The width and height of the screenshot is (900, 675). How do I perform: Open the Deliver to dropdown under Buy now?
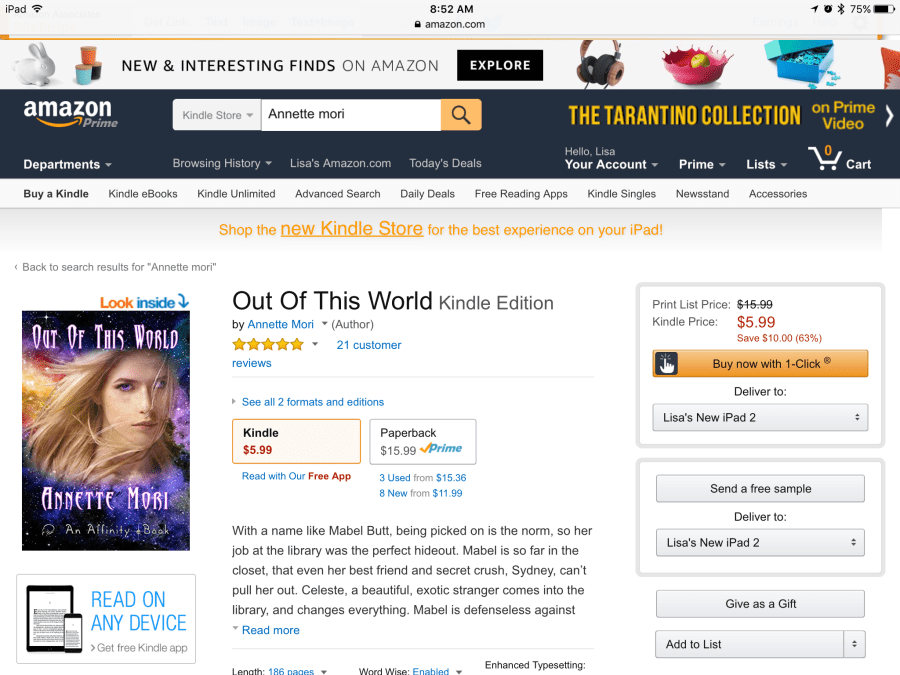(x=760, y=417)
